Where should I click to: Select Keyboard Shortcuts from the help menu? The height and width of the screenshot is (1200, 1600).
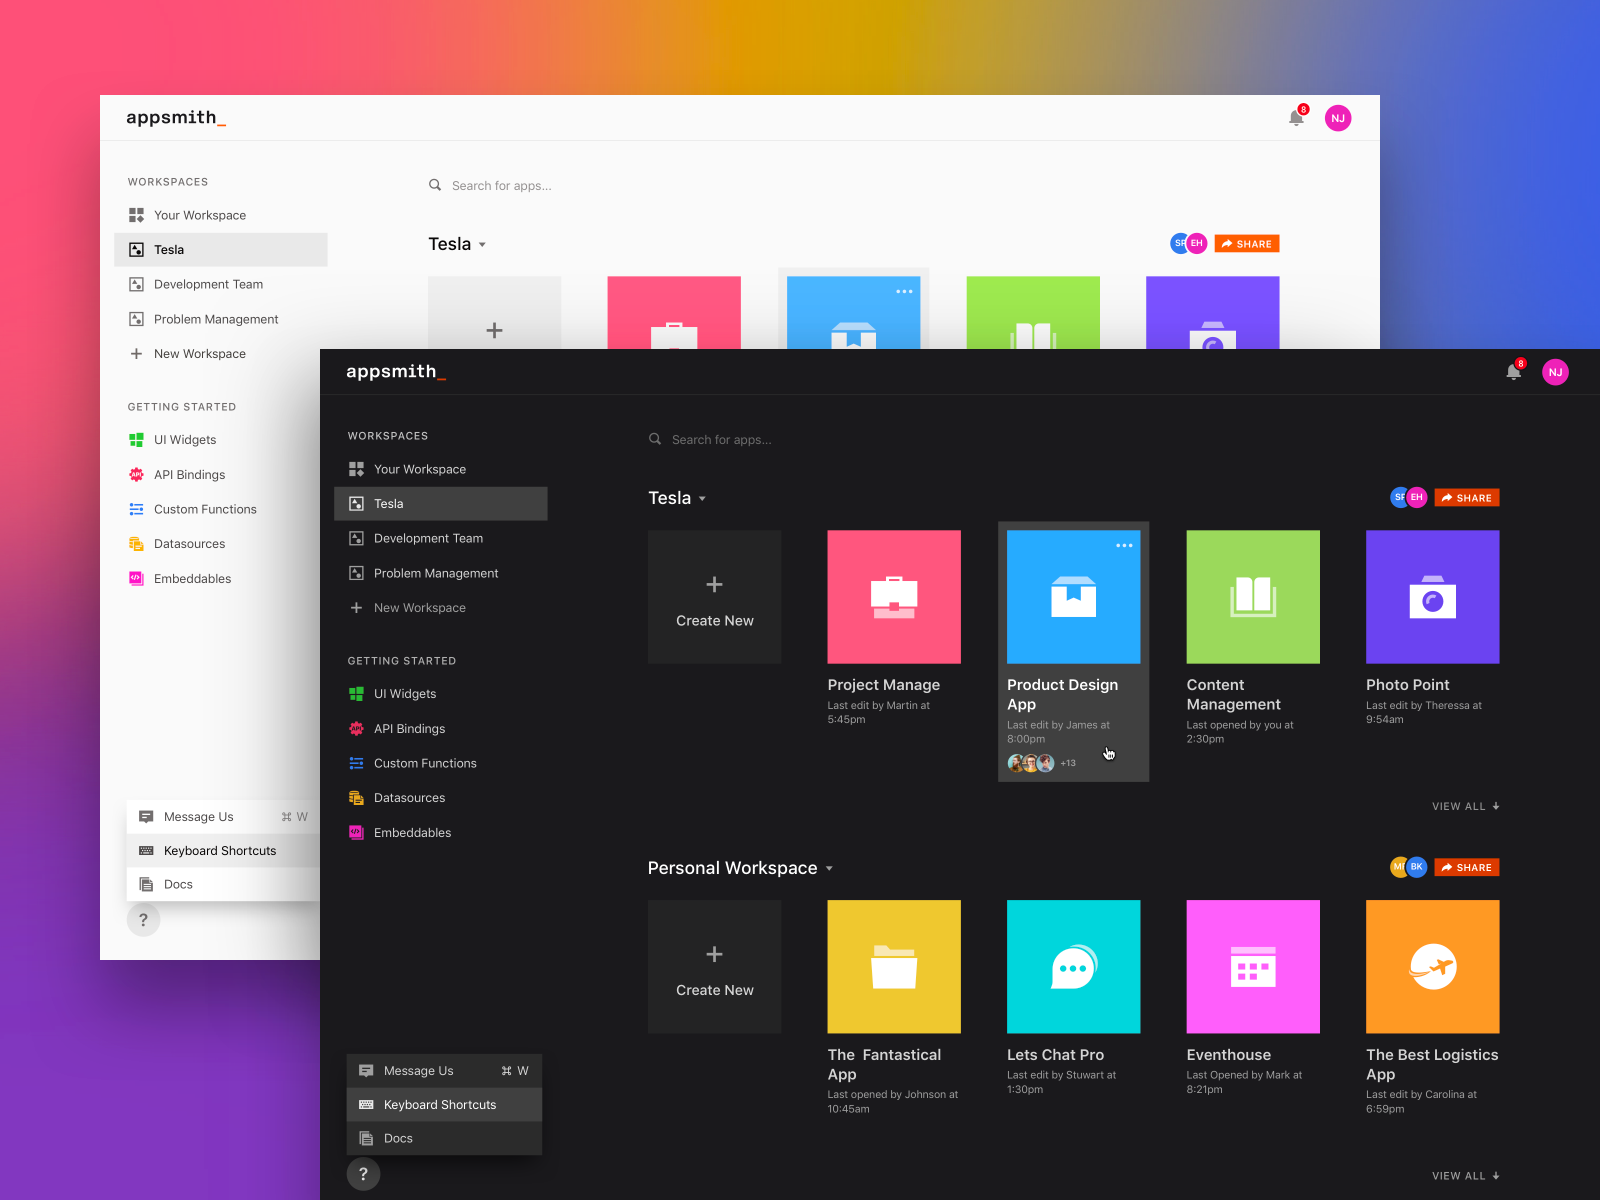[x=440, y=1104]
